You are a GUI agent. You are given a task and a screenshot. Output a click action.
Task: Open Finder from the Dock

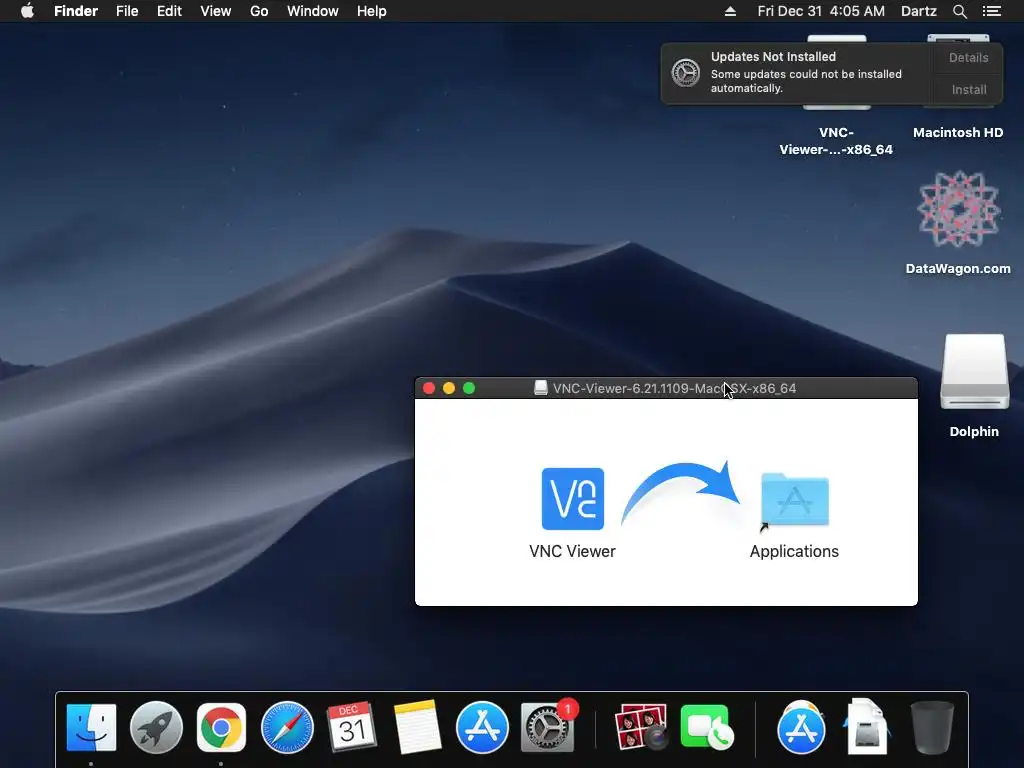coord(91,727)
